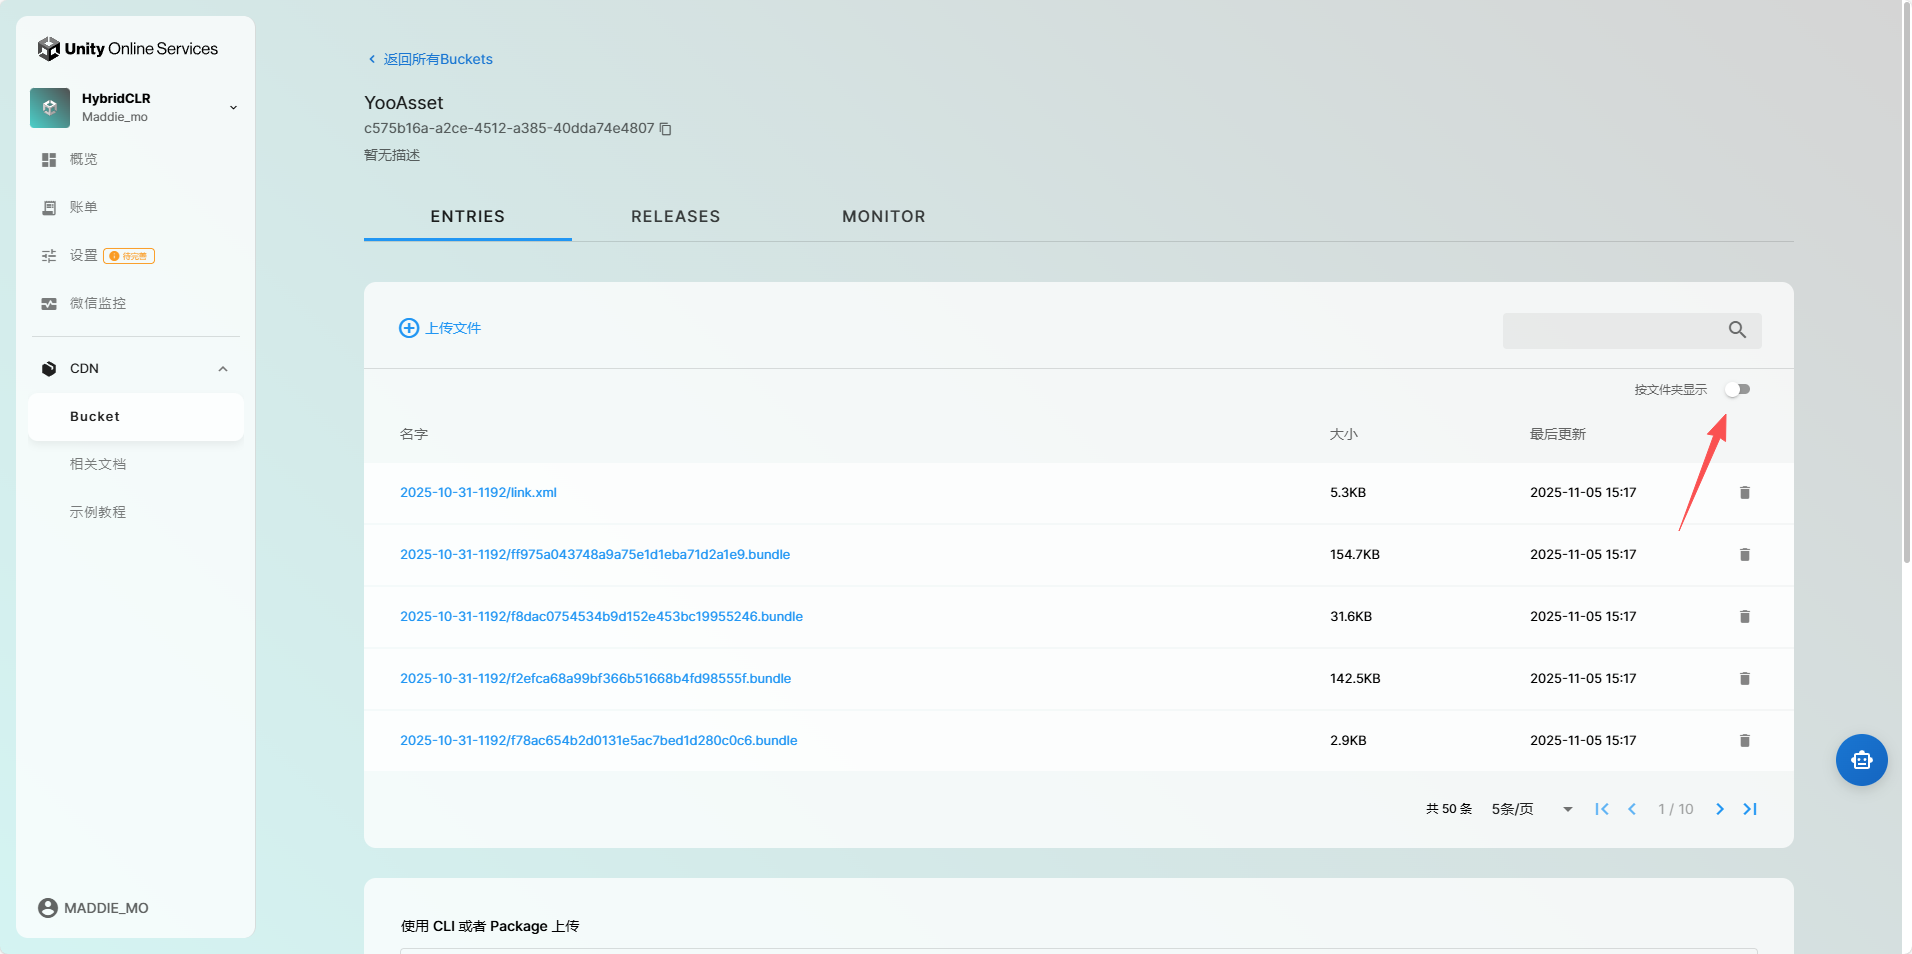Open 相关文档 documentation link
The width and height of the screenshot is (1912, 954).
click(x=98, y=464)
